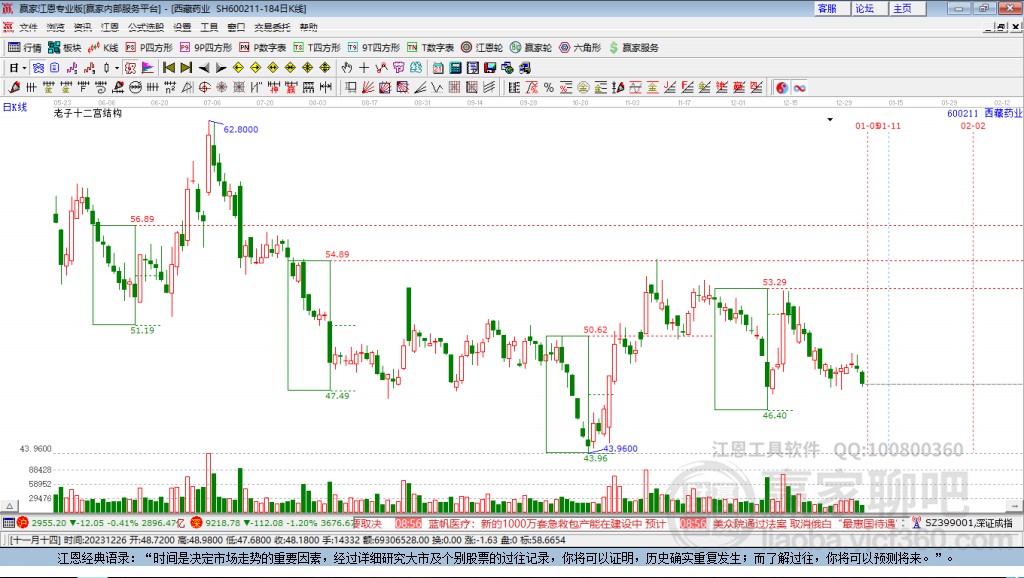The height and width of the screenshot is (578, 1024).
Task: Switch to the K线 chart view
Action: click(103, 47)
